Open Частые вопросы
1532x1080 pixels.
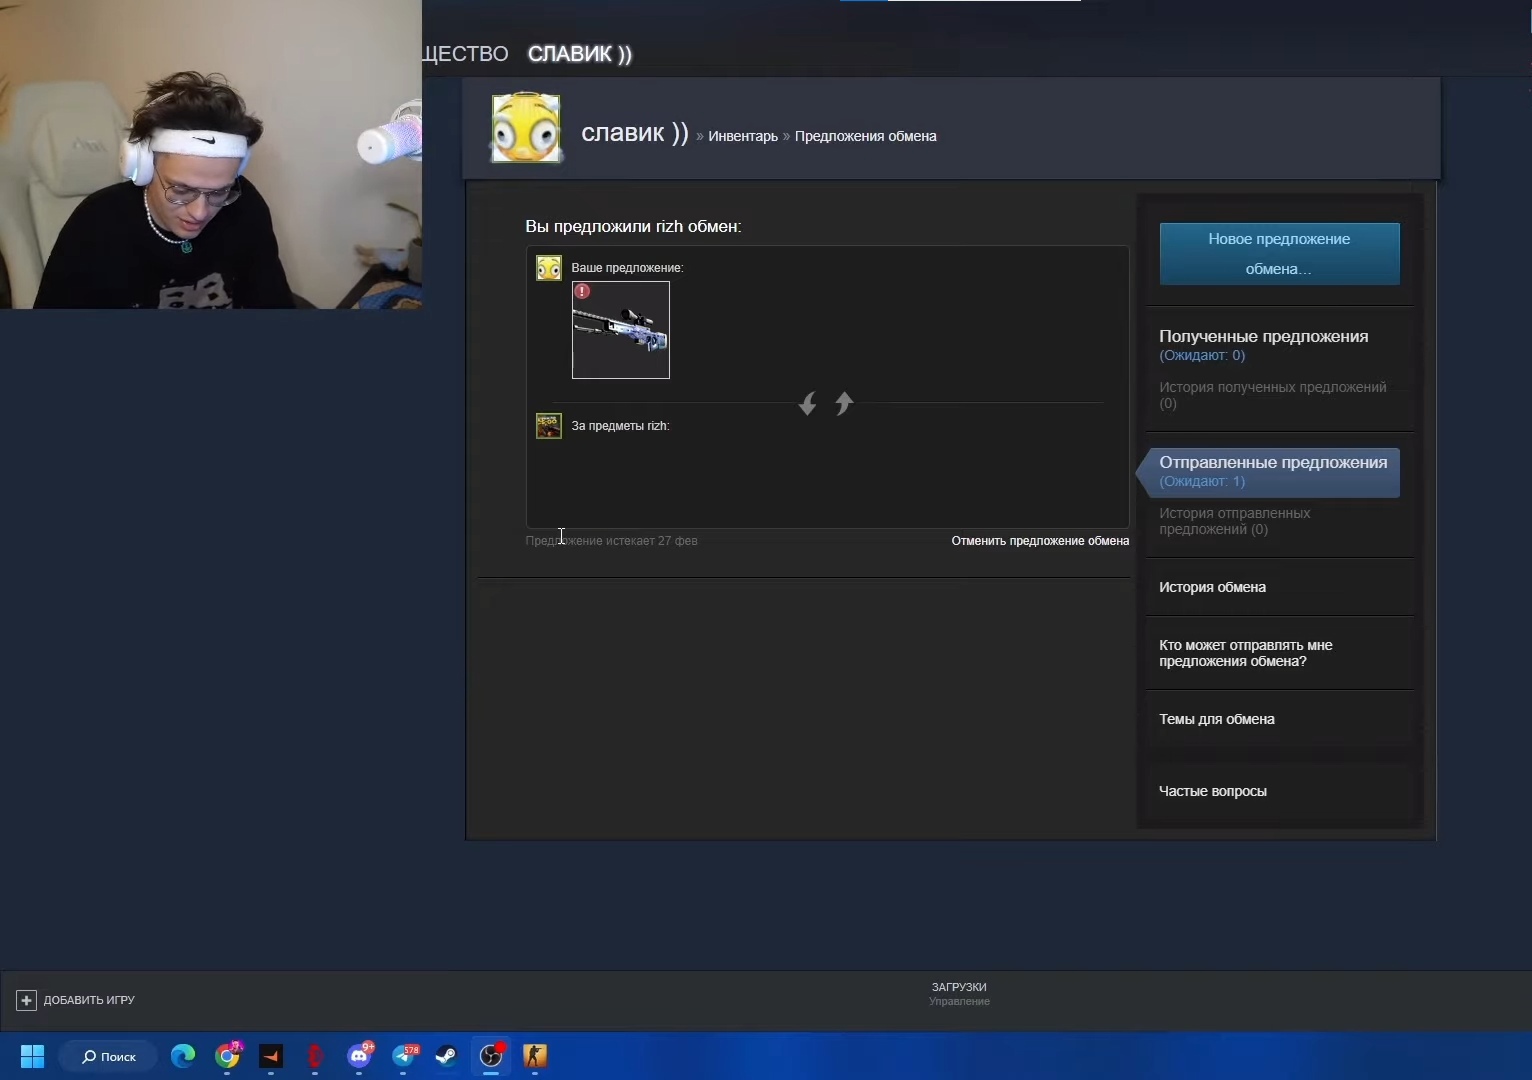click(x=1213, y=791)
